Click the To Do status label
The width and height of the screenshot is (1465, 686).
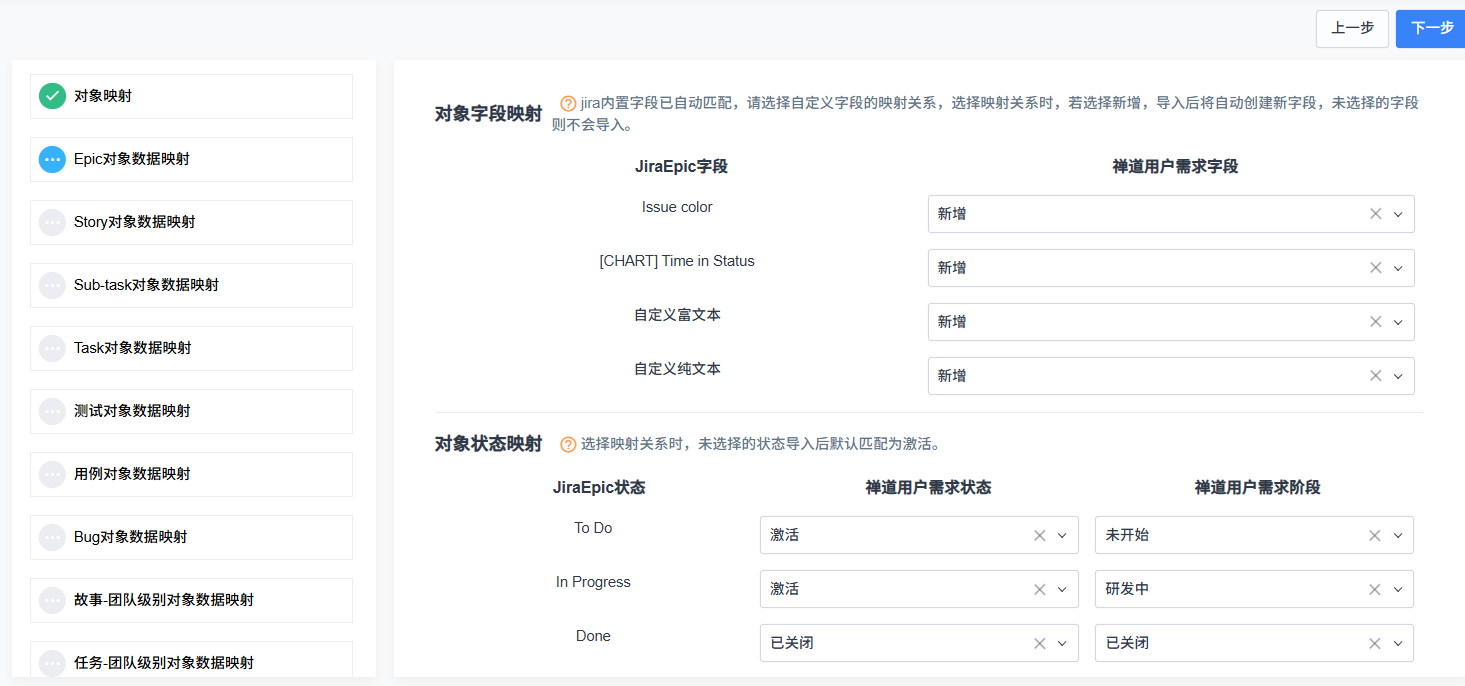click(x=593, y=528)
